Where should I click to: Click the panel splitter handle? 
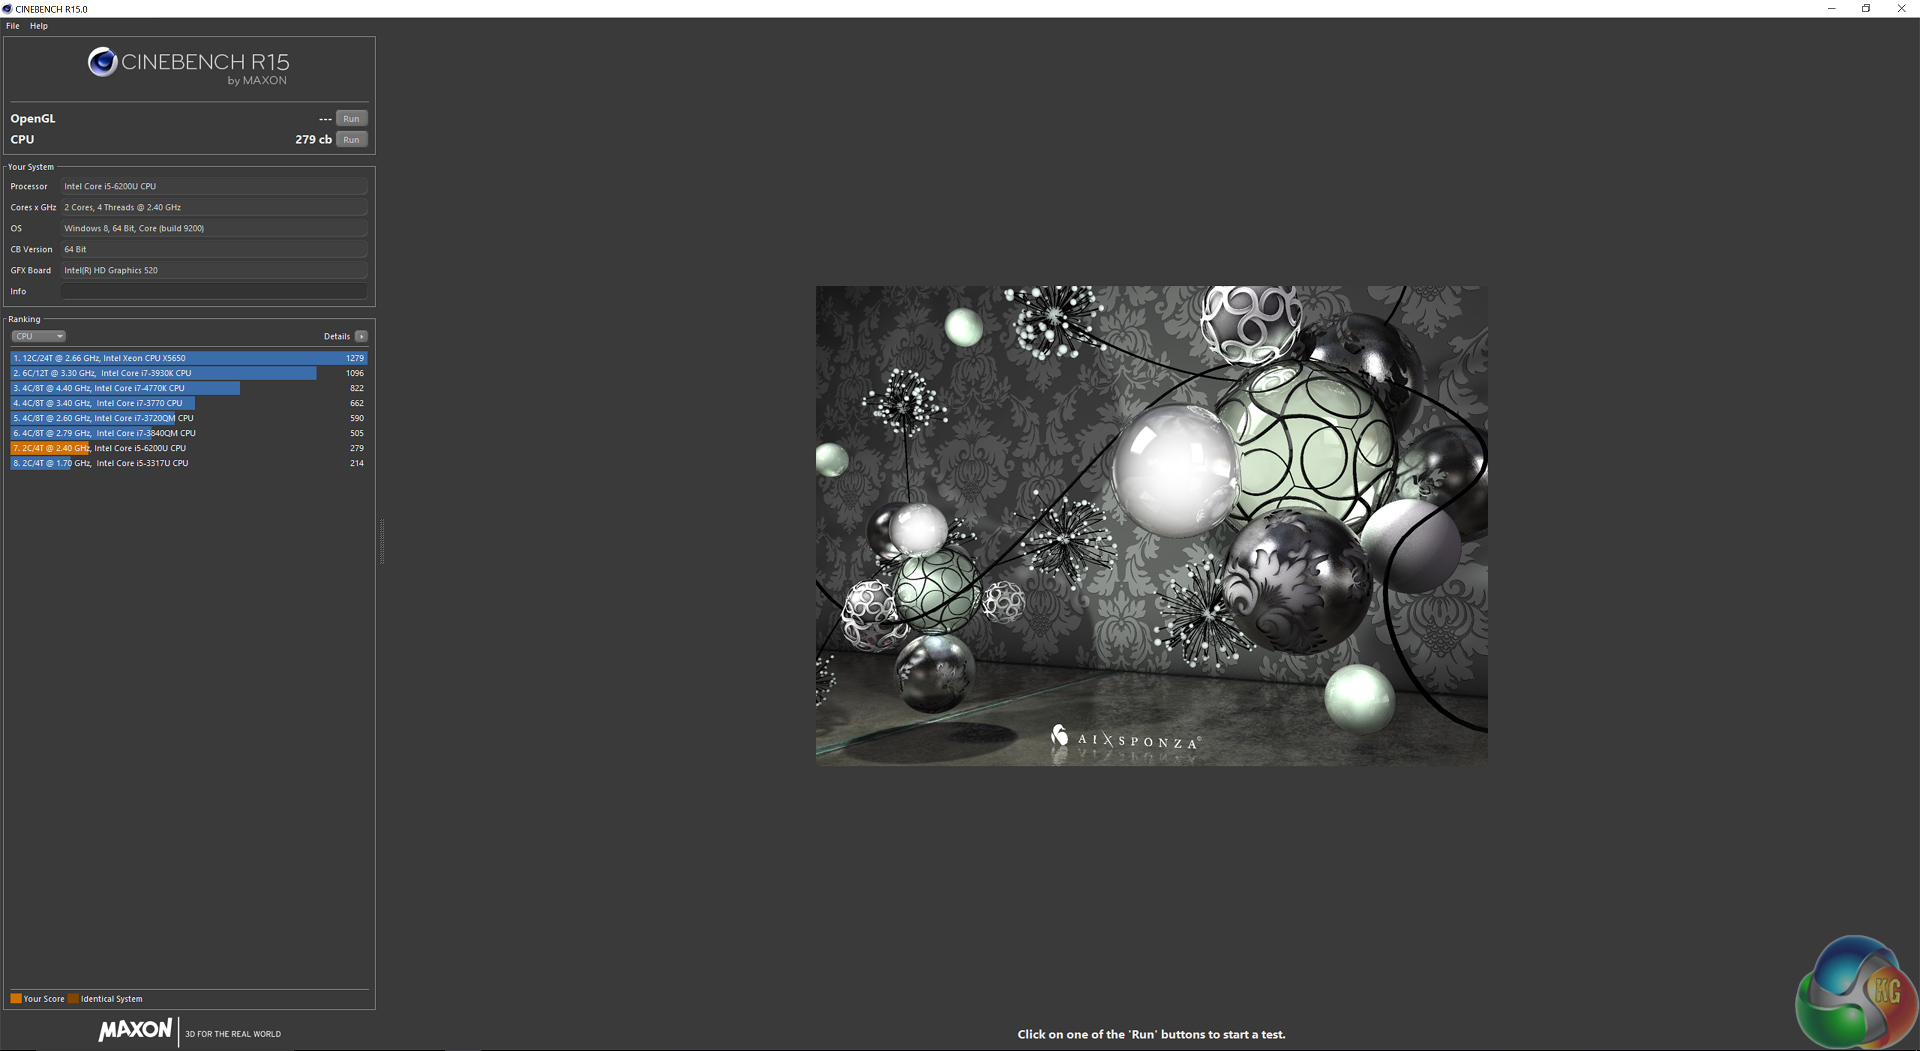pos(381,541)
